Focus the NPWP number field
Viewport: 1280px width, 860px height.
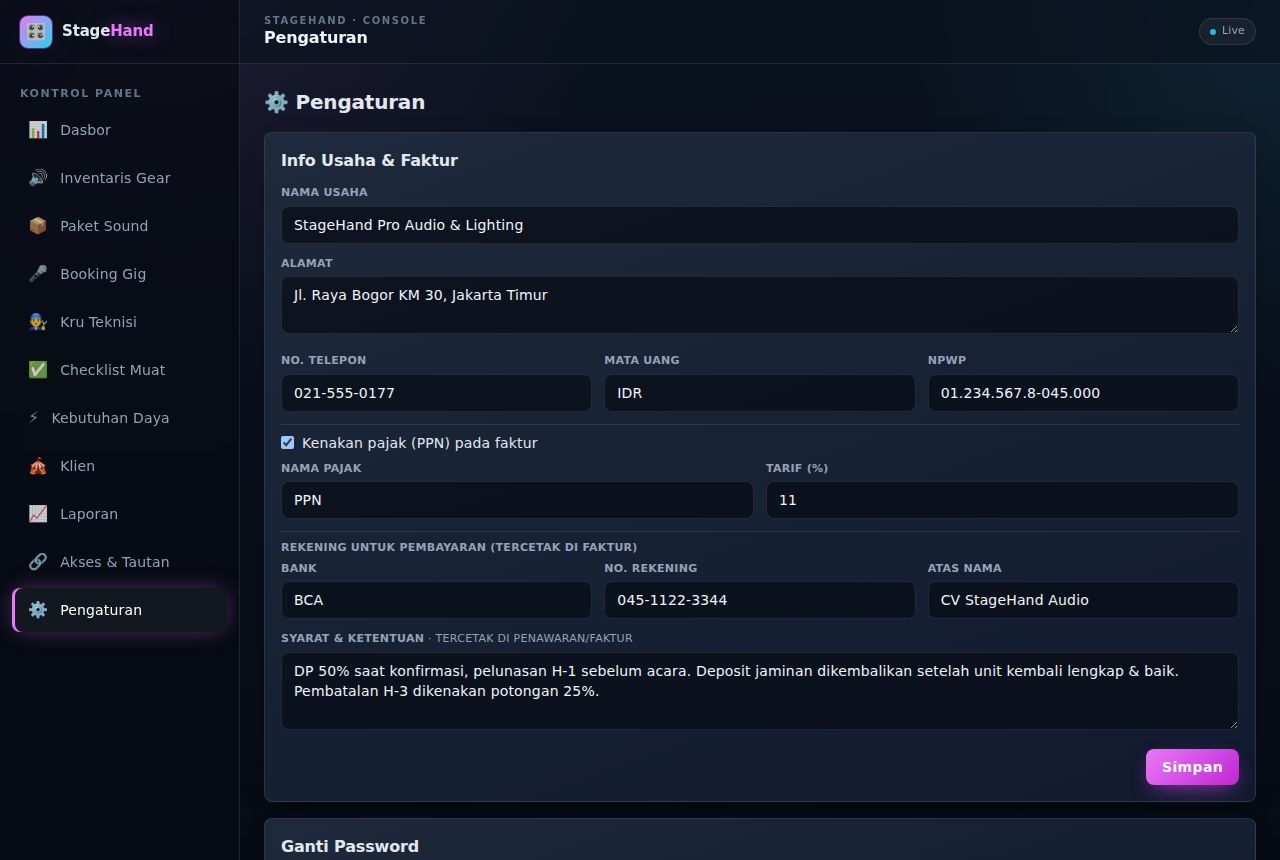[x=1083, y=393]
